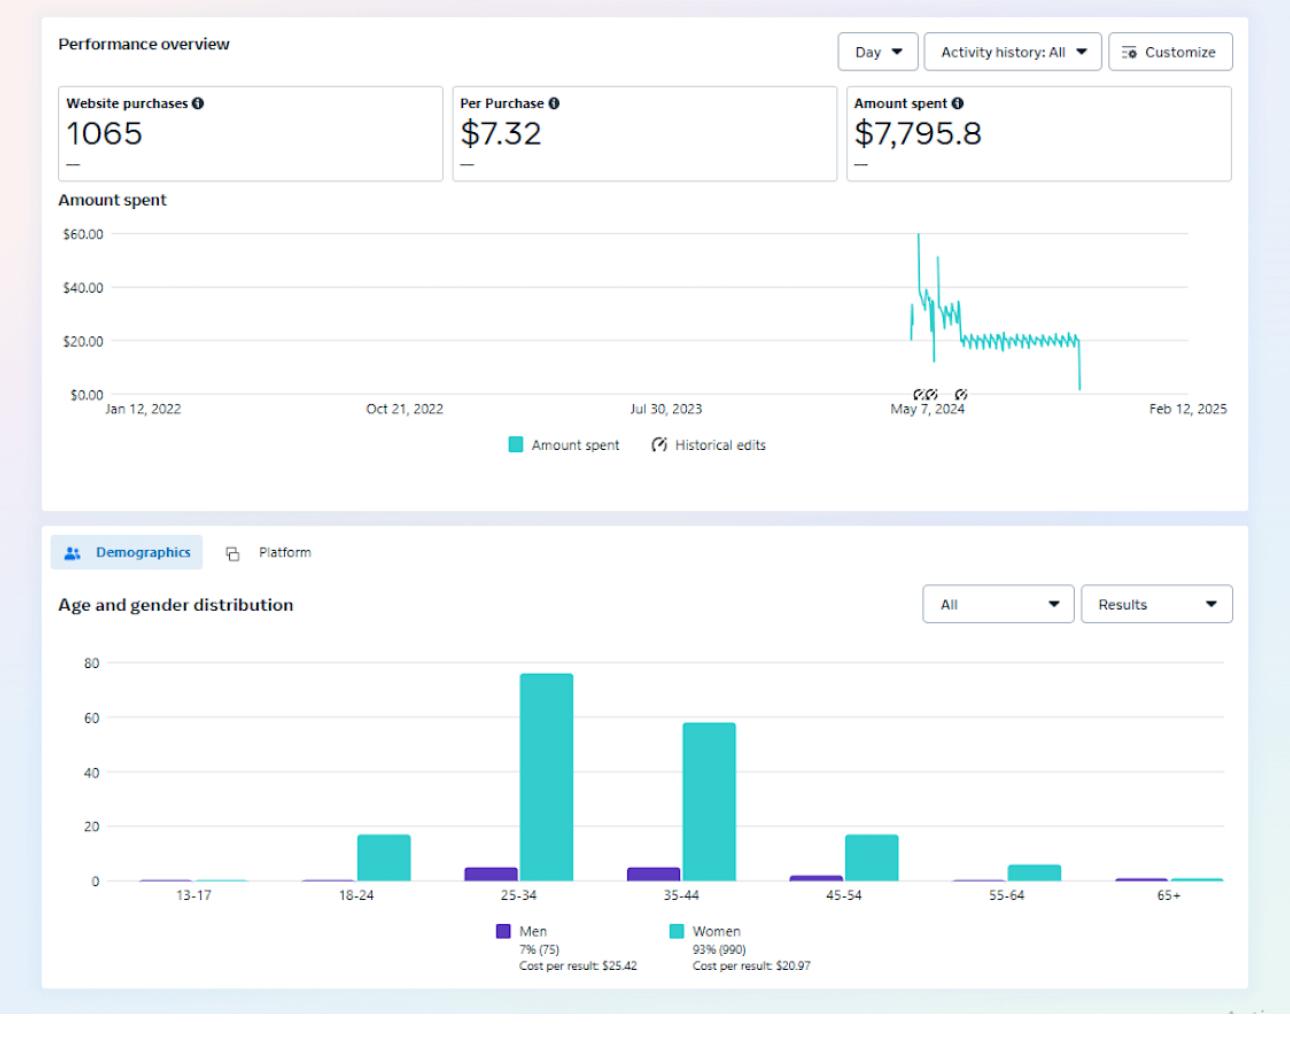Click the Historical edits icon in the chart legend
The height and width of the screenshot is (1063, 1290).
659,445
